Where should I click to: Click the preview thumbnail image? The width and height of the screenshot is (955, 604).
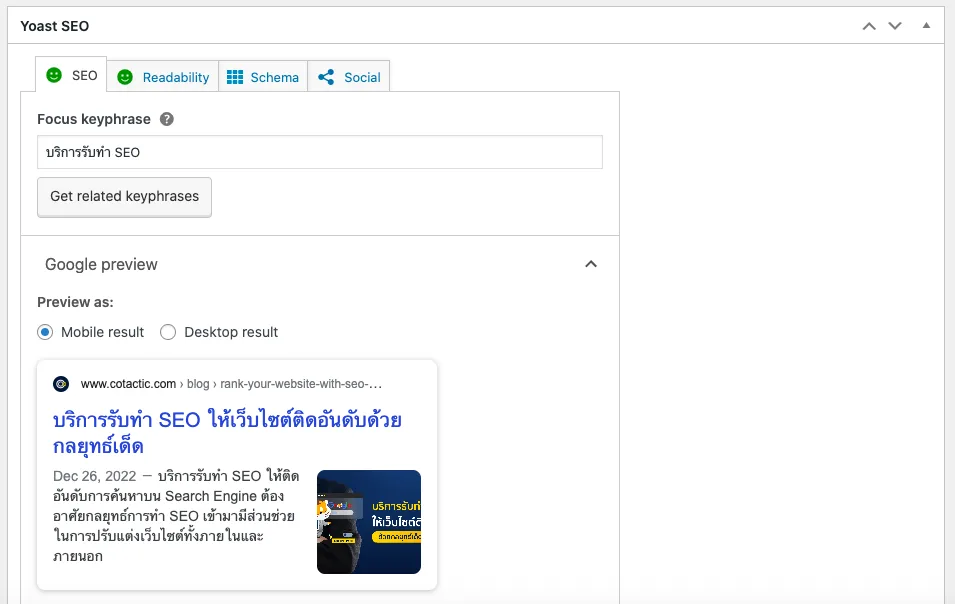368,522
